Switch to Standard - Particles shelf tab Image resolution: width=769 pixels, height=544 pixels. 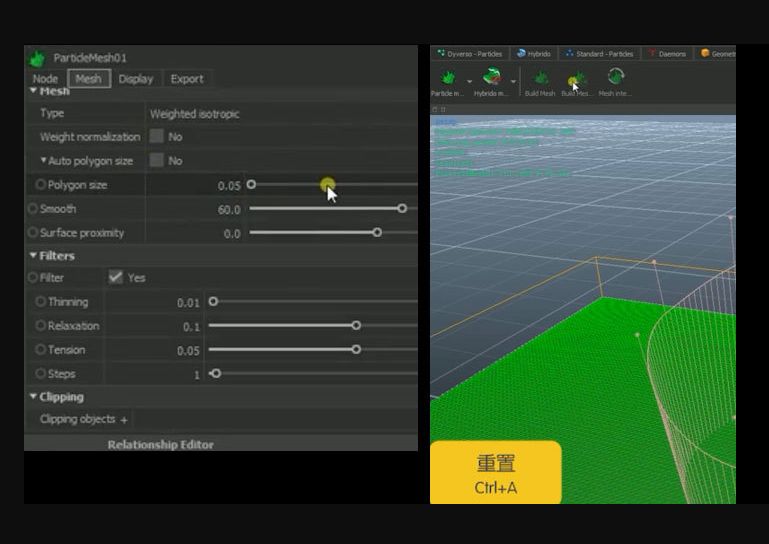[x=600, y=53]
